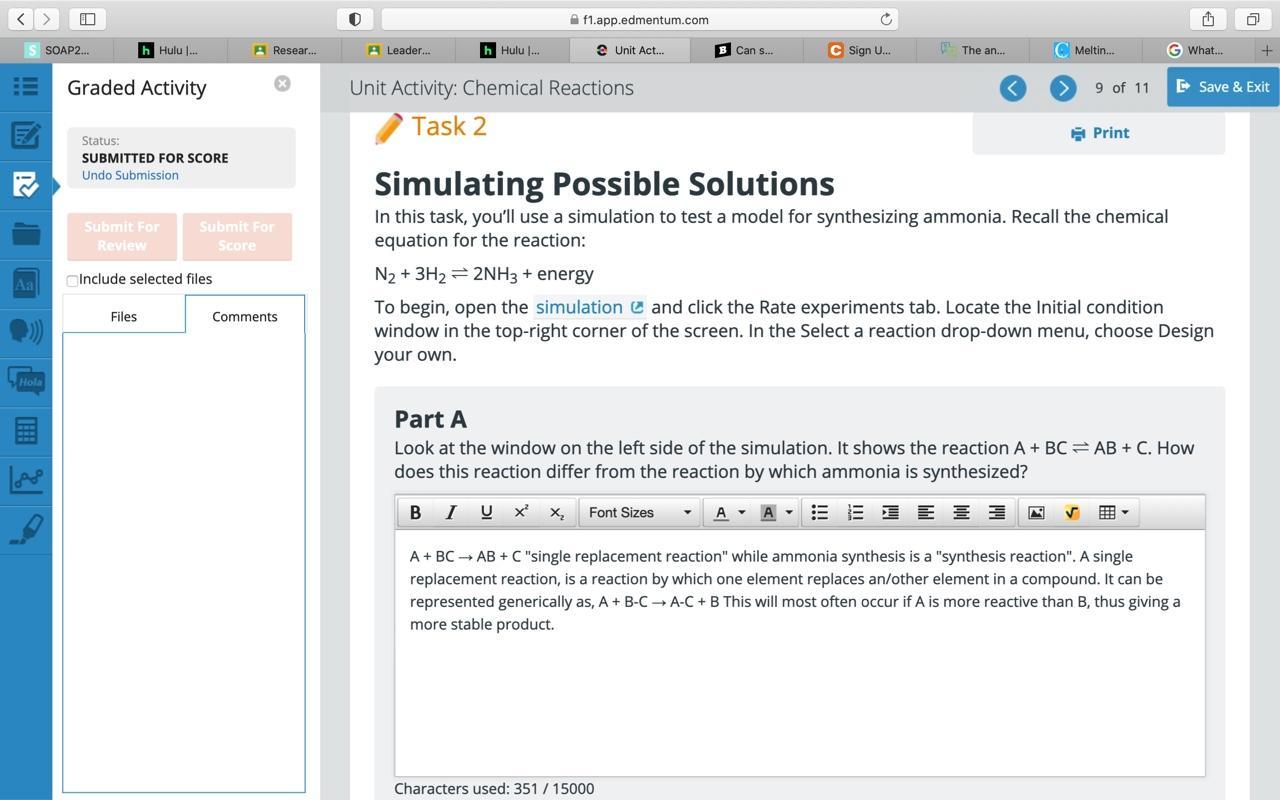The image size is (1280, 800).
Task: Open the folder icon in the sidebar
Action: pos(26,234)
